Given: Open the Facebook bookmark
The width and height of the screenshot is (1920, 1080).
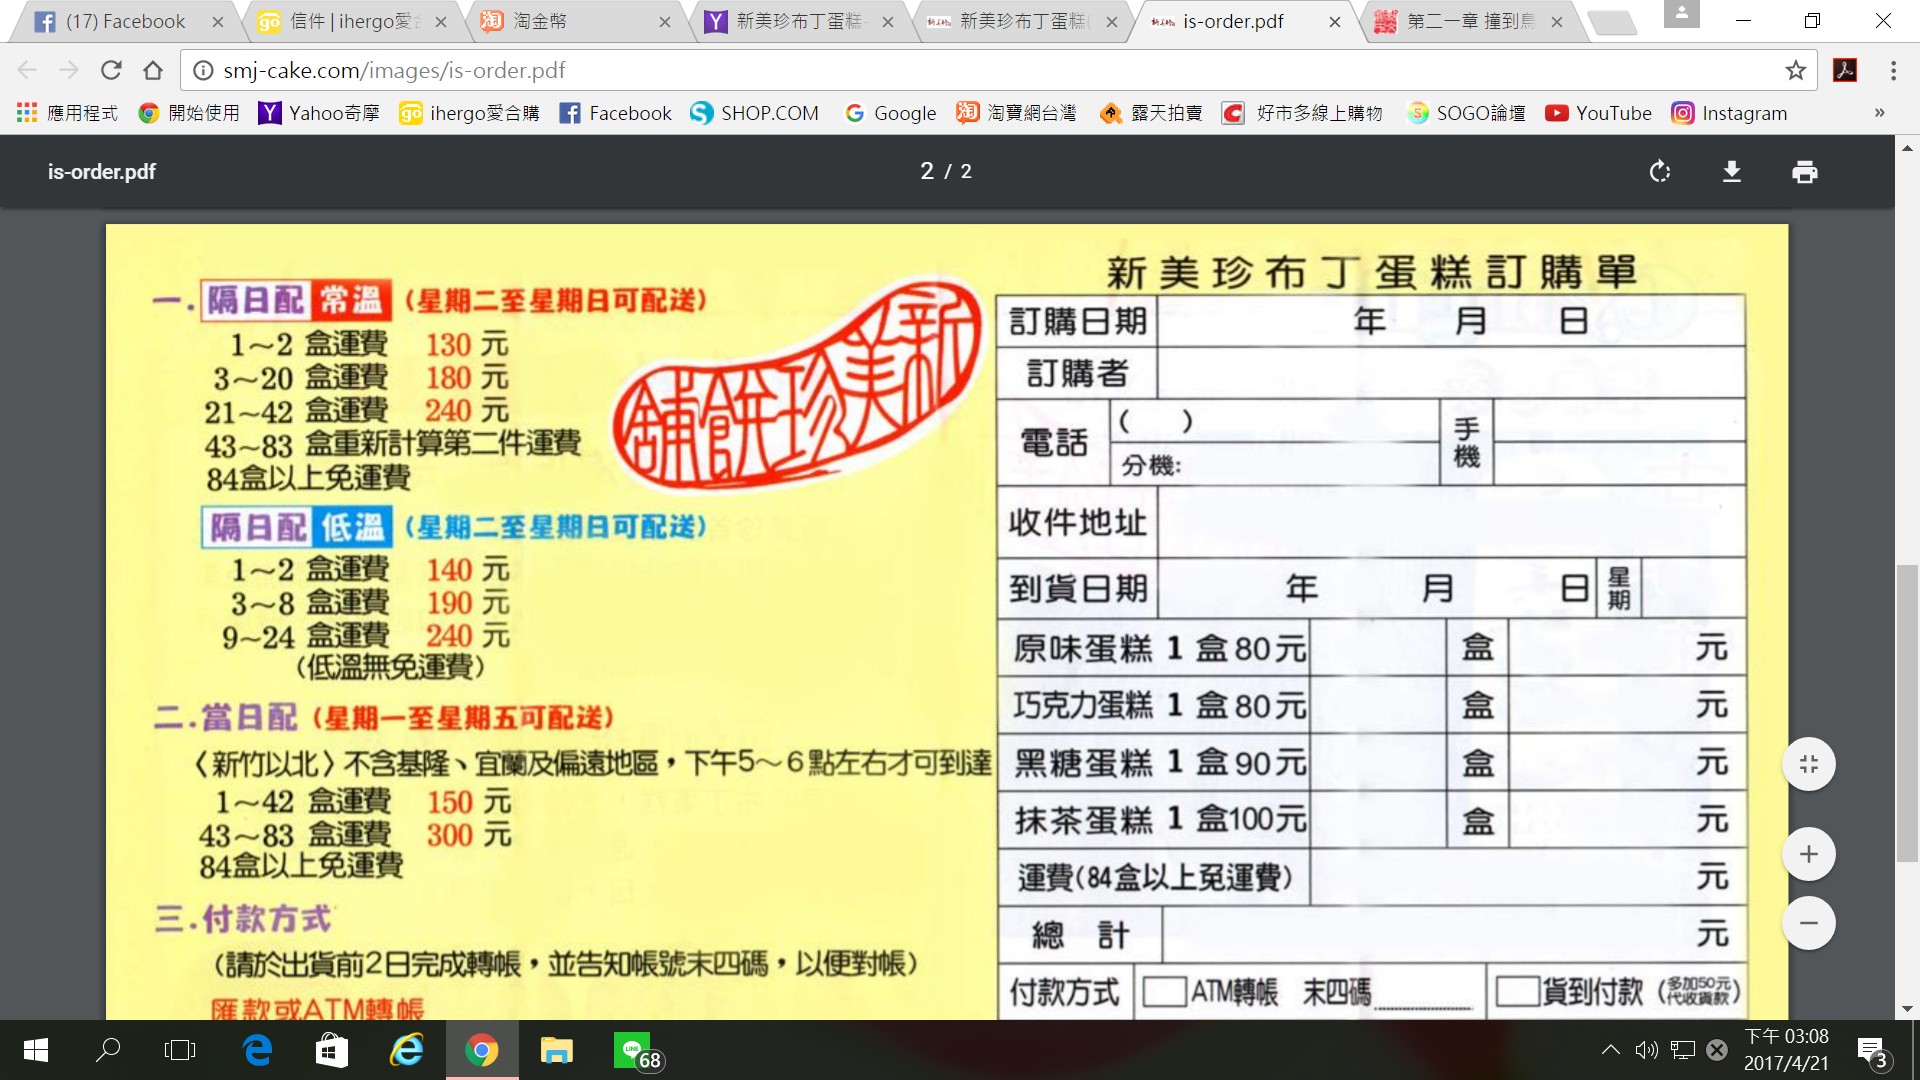Looking at the screenshot, I should point(615,113).
